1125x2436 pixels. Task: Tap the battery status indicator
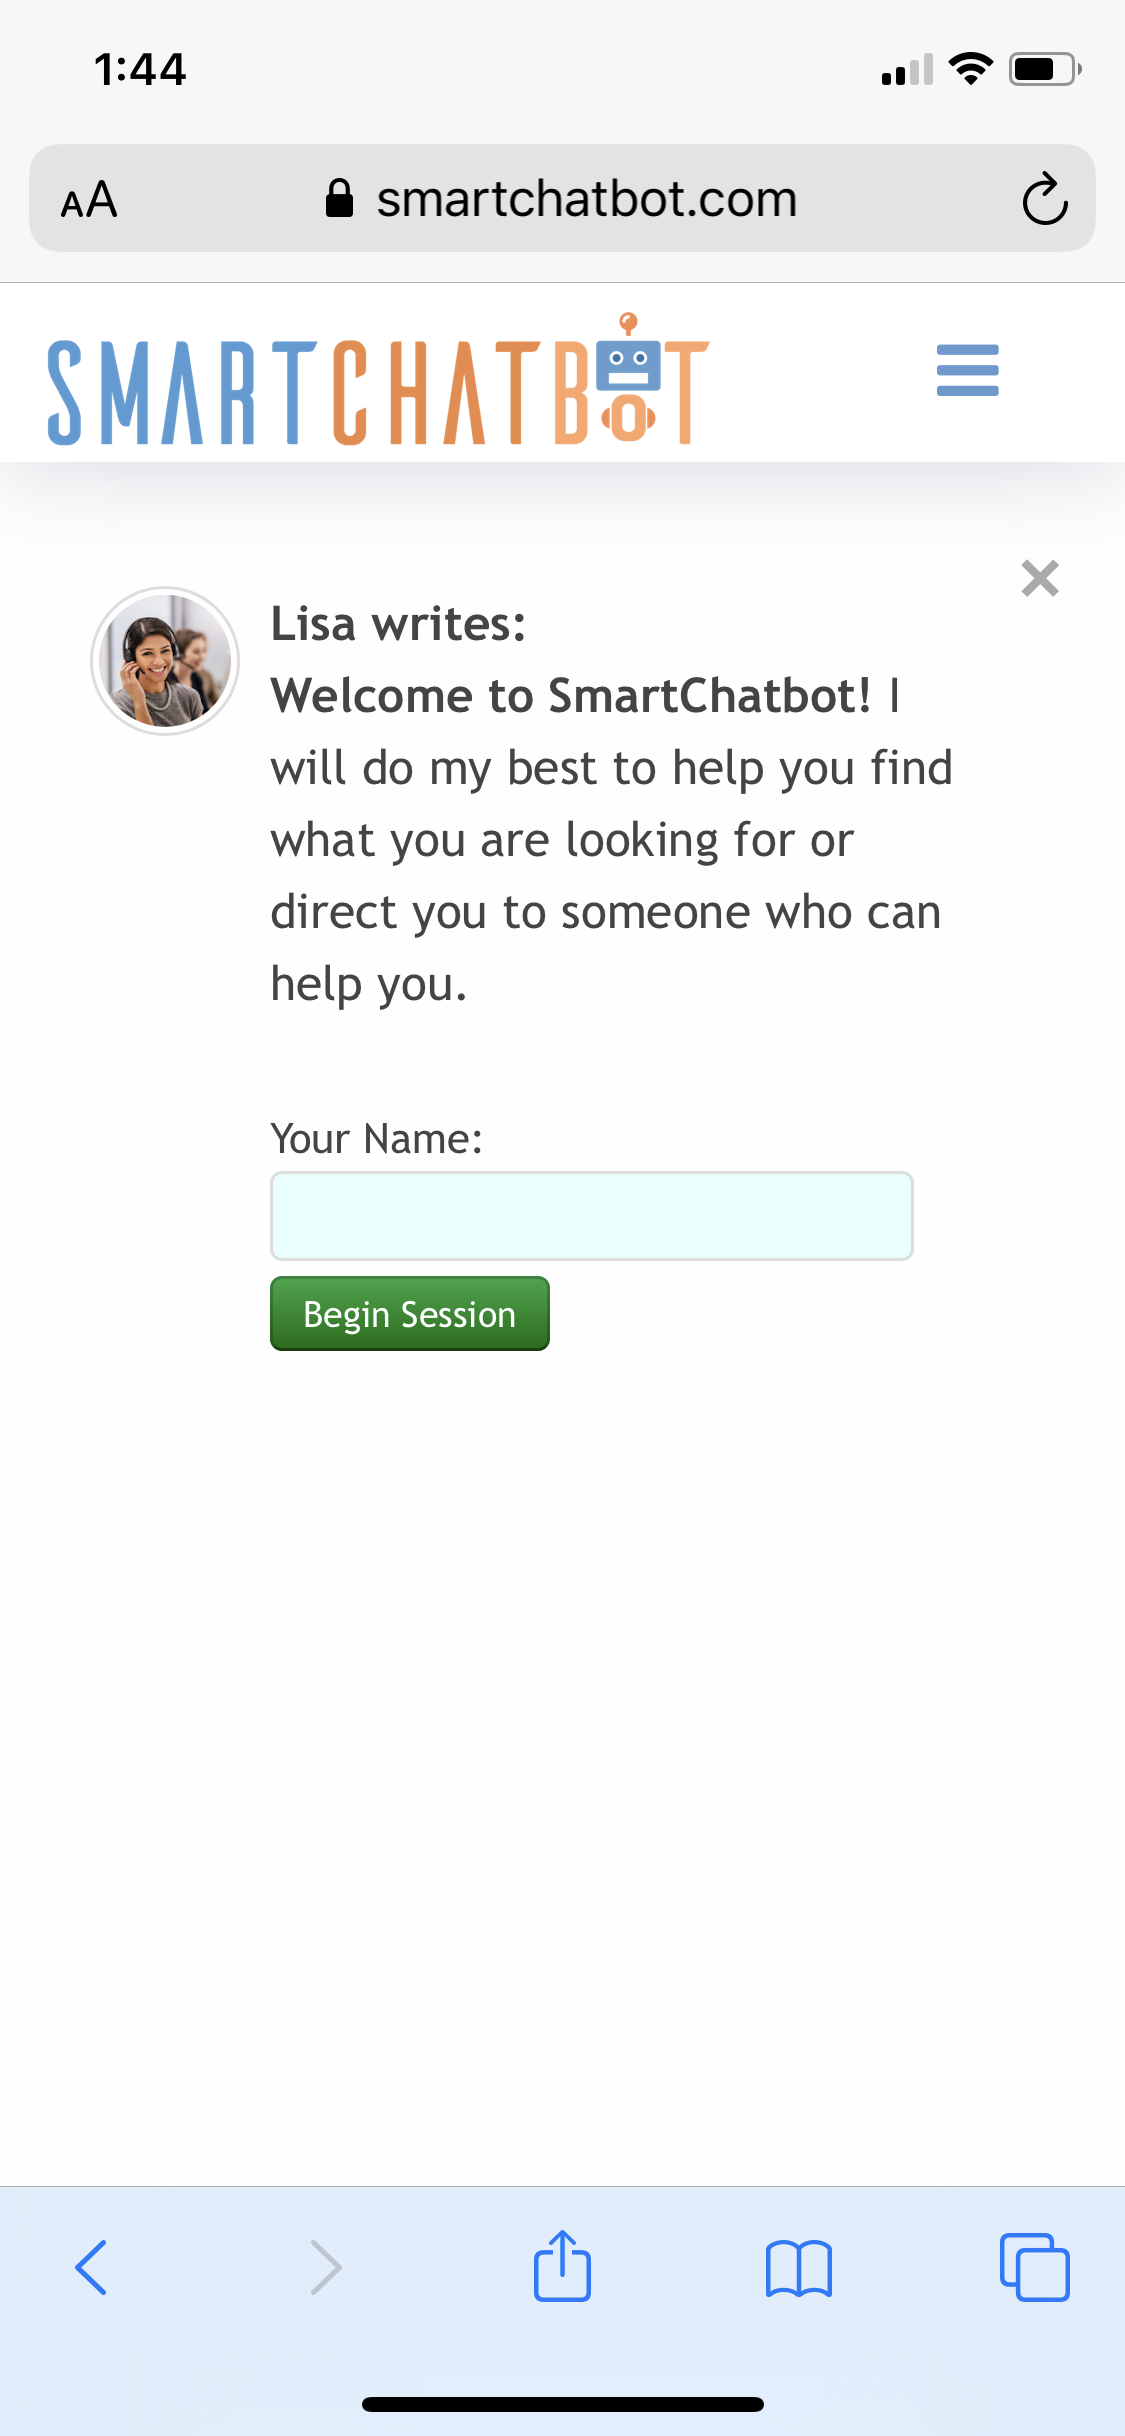coord(1045,69)
